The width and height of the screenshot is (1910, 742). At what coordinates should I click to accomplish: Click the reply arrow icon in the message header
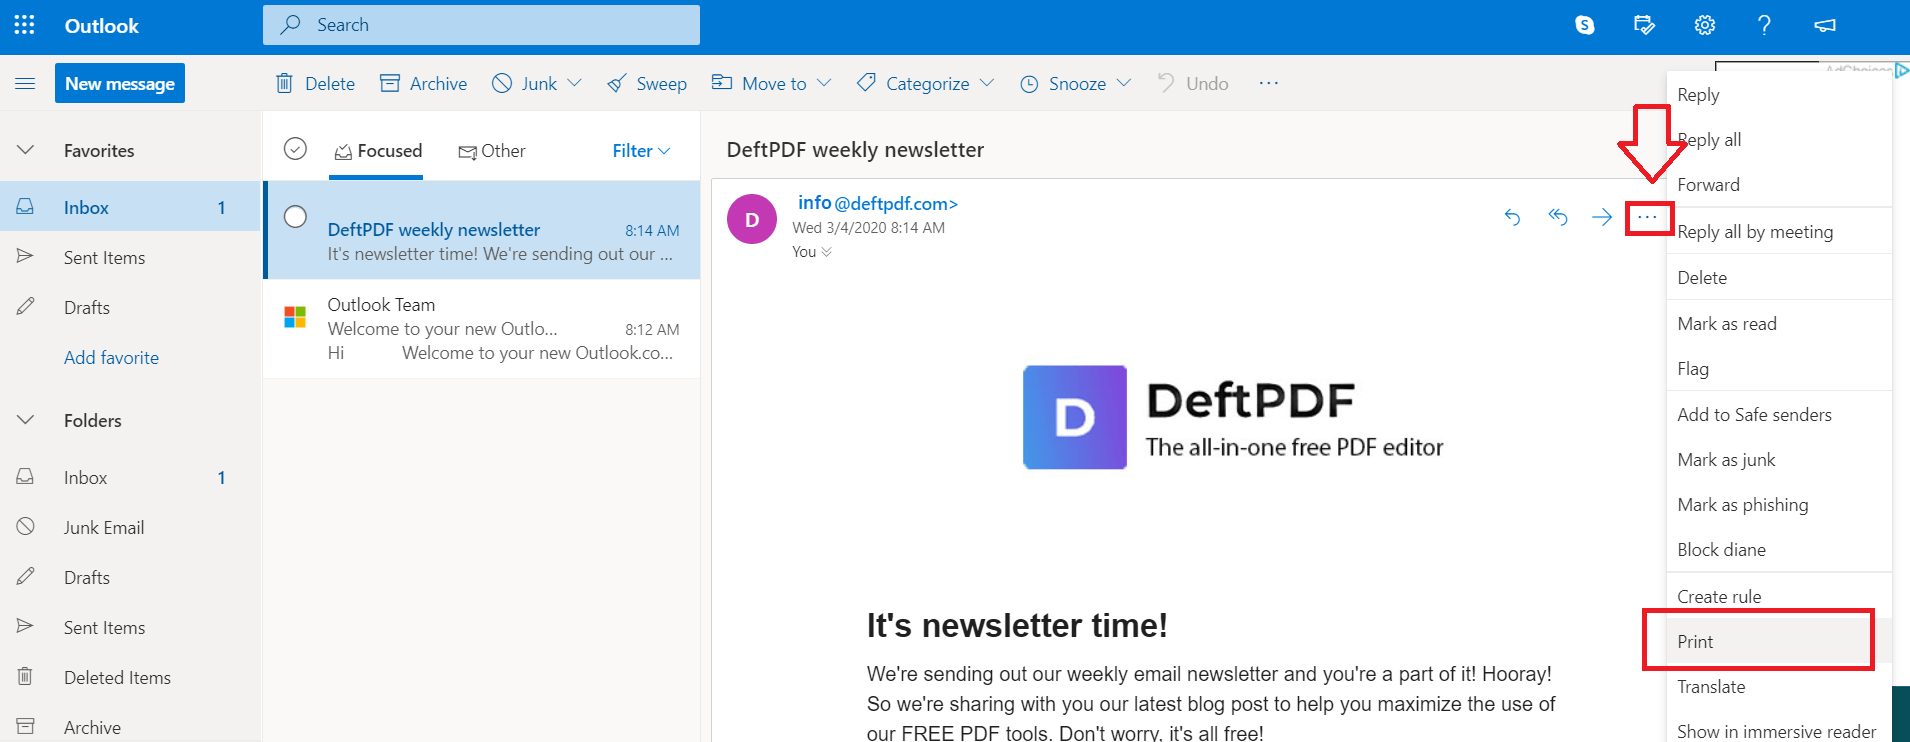click(1512, 217)
